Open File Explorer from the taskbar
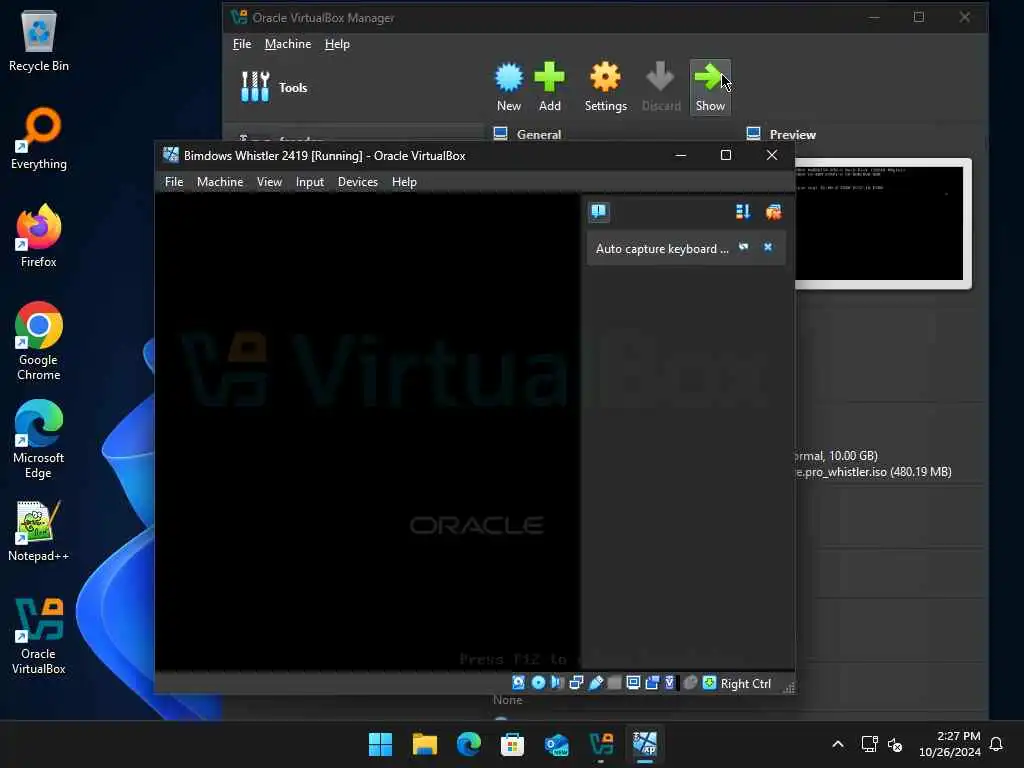This screenshot has height=768, width=1024. (424, 744)
